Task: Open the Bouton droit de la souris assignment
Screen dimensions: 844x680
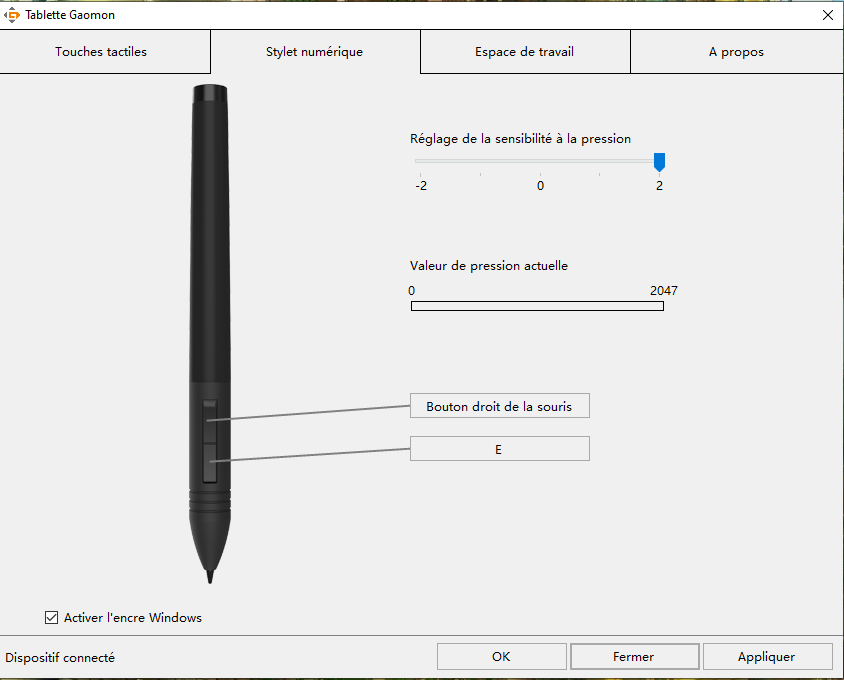Action: (x=499, y=406)
